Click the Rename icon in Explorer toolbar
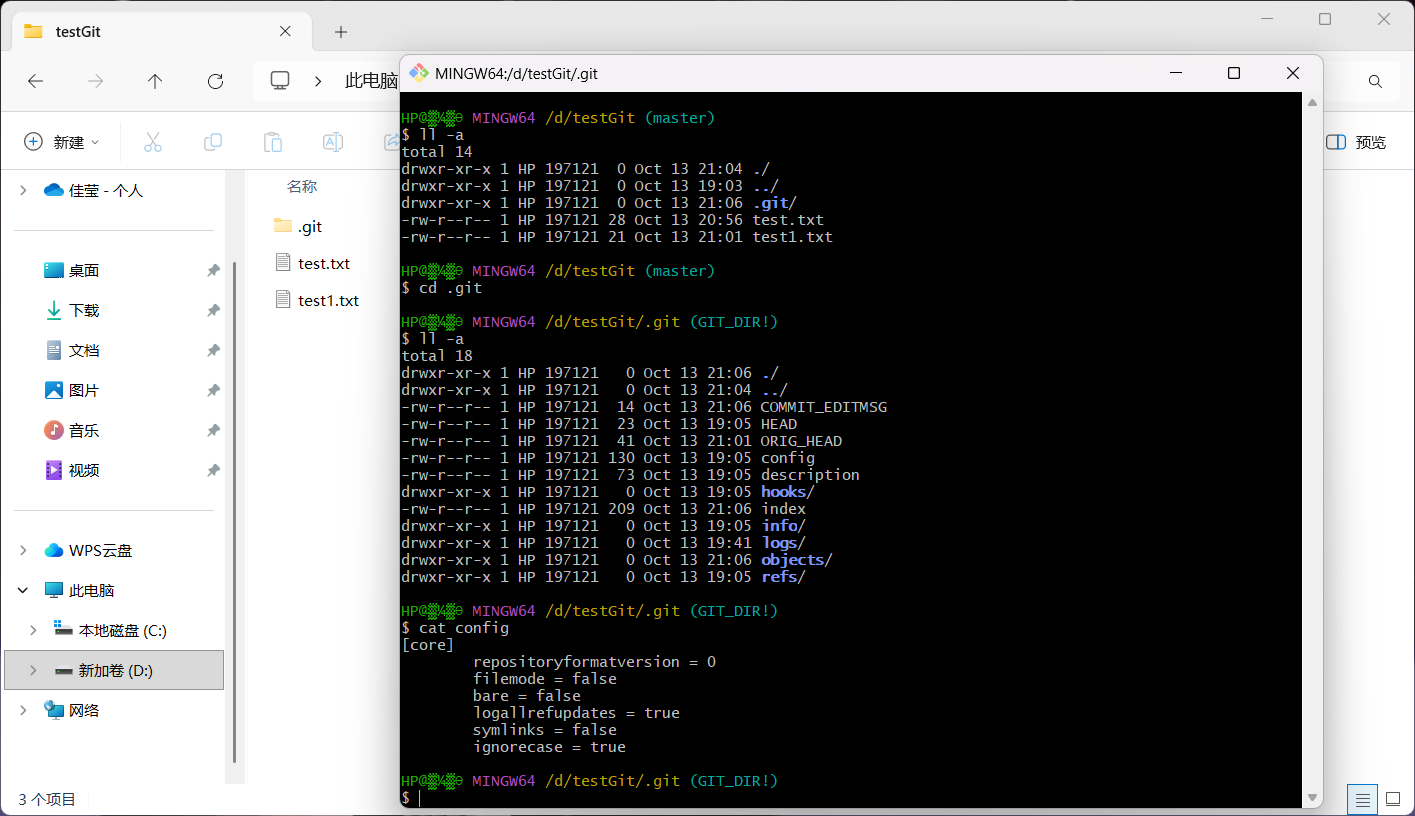Screen dimensions: 1415x816 click(x=333, y=142)
